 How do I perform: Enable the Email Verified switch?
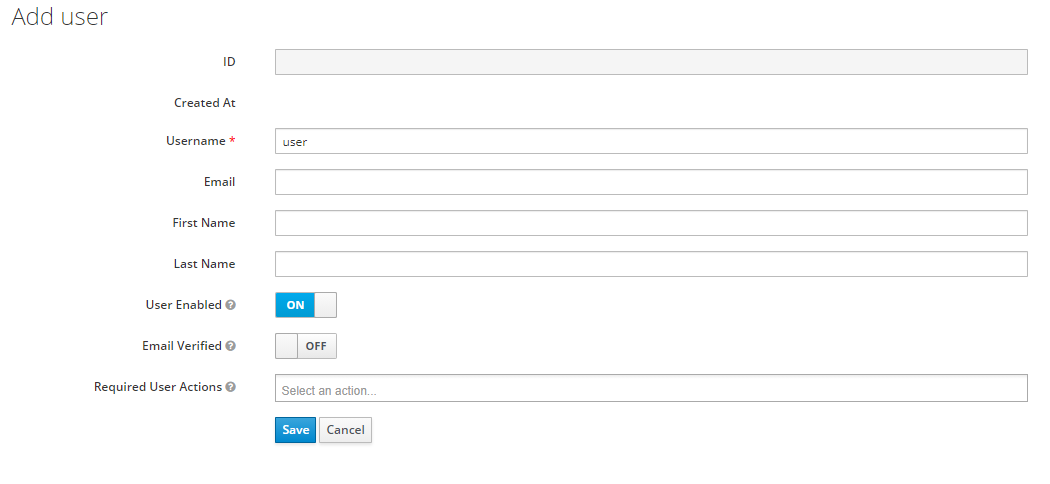tap(306, 346)
